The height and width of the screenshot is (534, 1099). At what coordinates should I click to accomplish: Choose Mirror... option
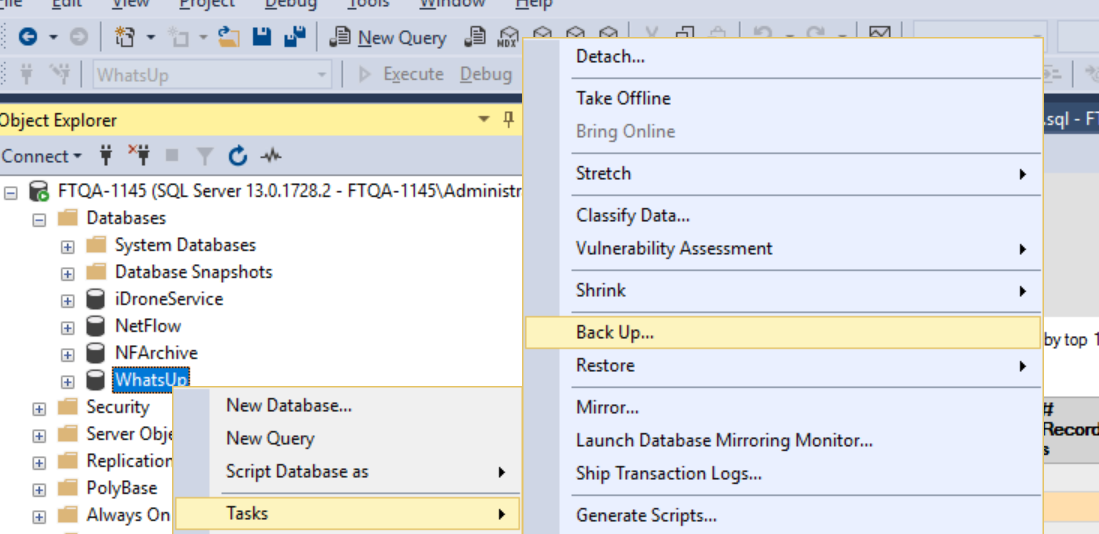pyautogui.click(x=607, y=407)
